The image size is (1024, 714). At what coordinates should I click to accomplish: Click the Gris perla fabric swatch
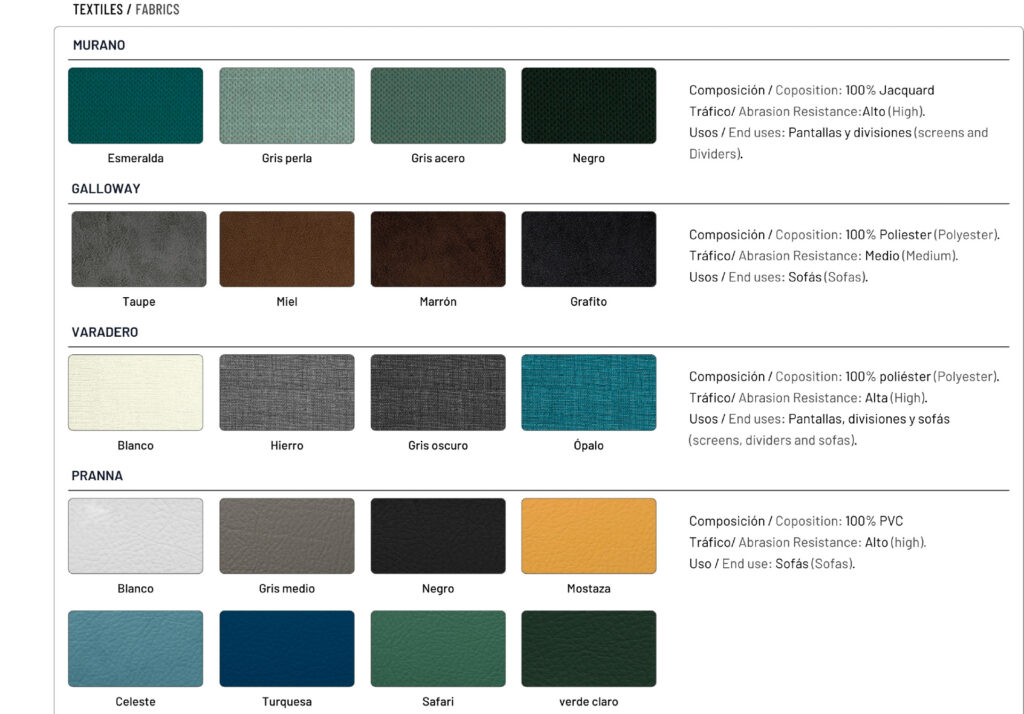click(286, 105)
